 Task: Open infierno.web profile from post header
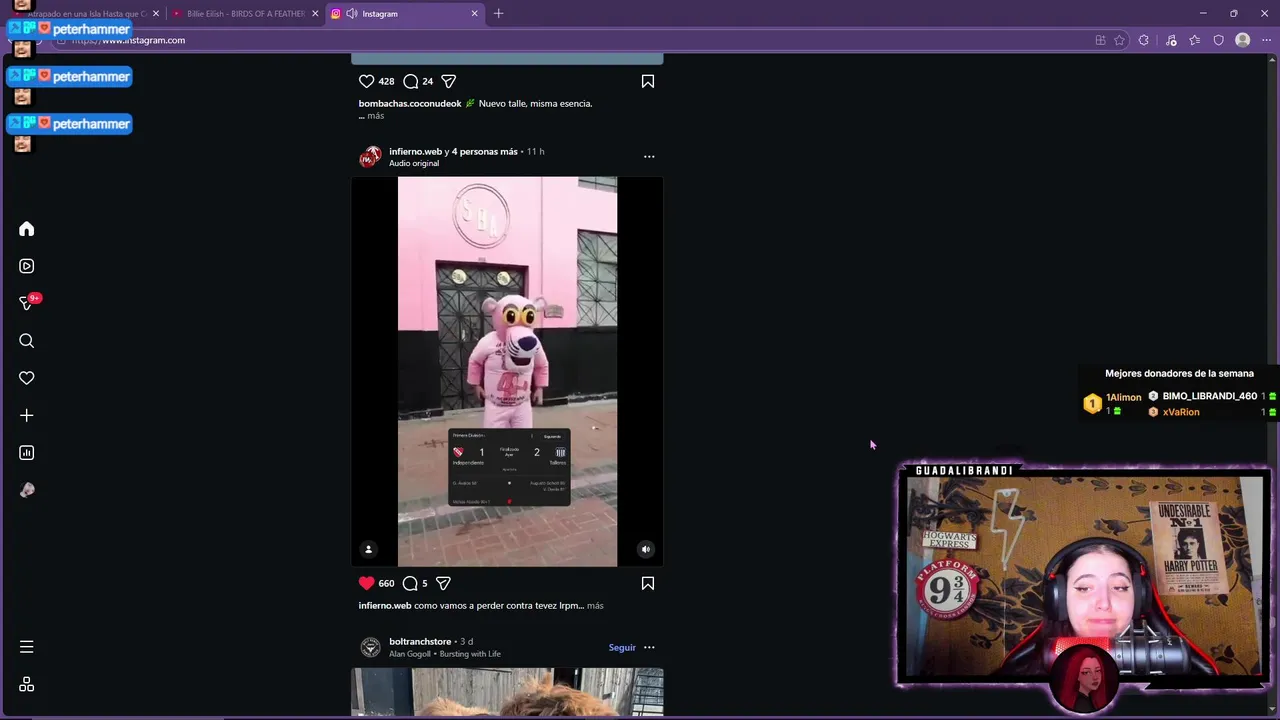[x=415, y=151]
